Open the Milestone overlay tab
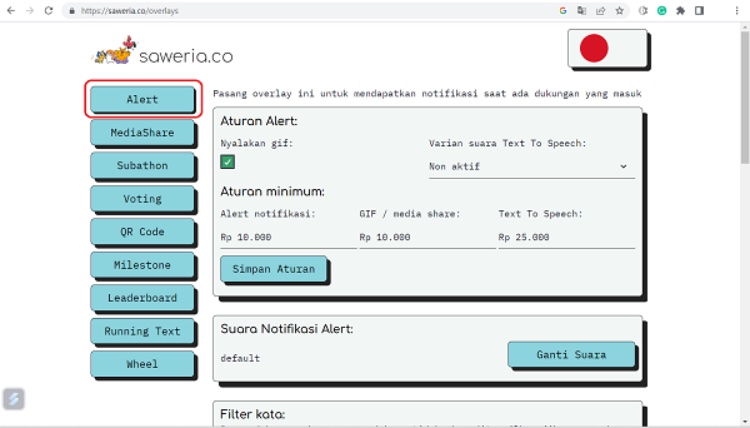Image resolution: width=750 pixels, height=428 pixels. pos(143,265)
